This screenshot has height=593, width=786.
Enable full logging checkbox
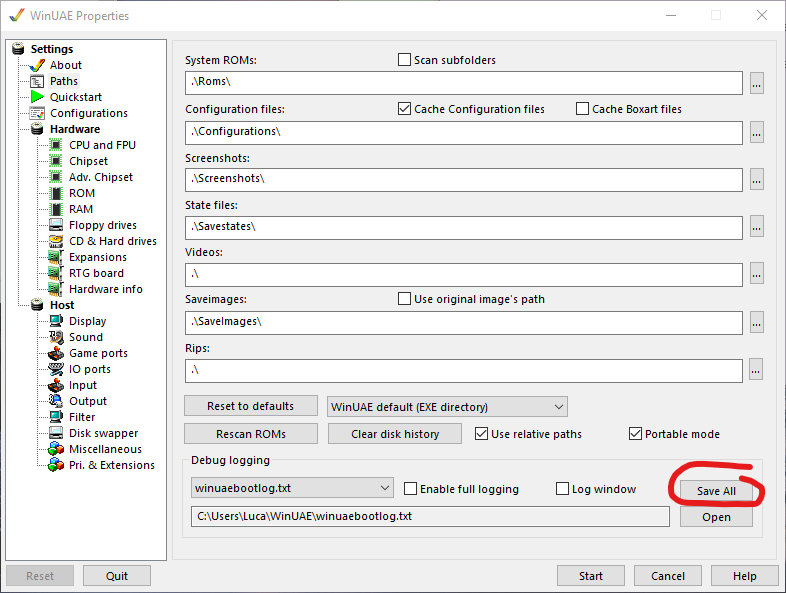[x=410, y=489]
